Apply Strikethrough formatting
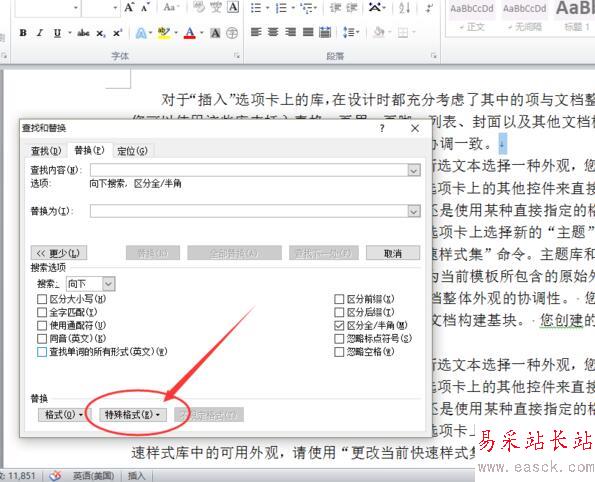Viewport: 595px width, 482px height. pyautogui.click(x=83, y=33)
